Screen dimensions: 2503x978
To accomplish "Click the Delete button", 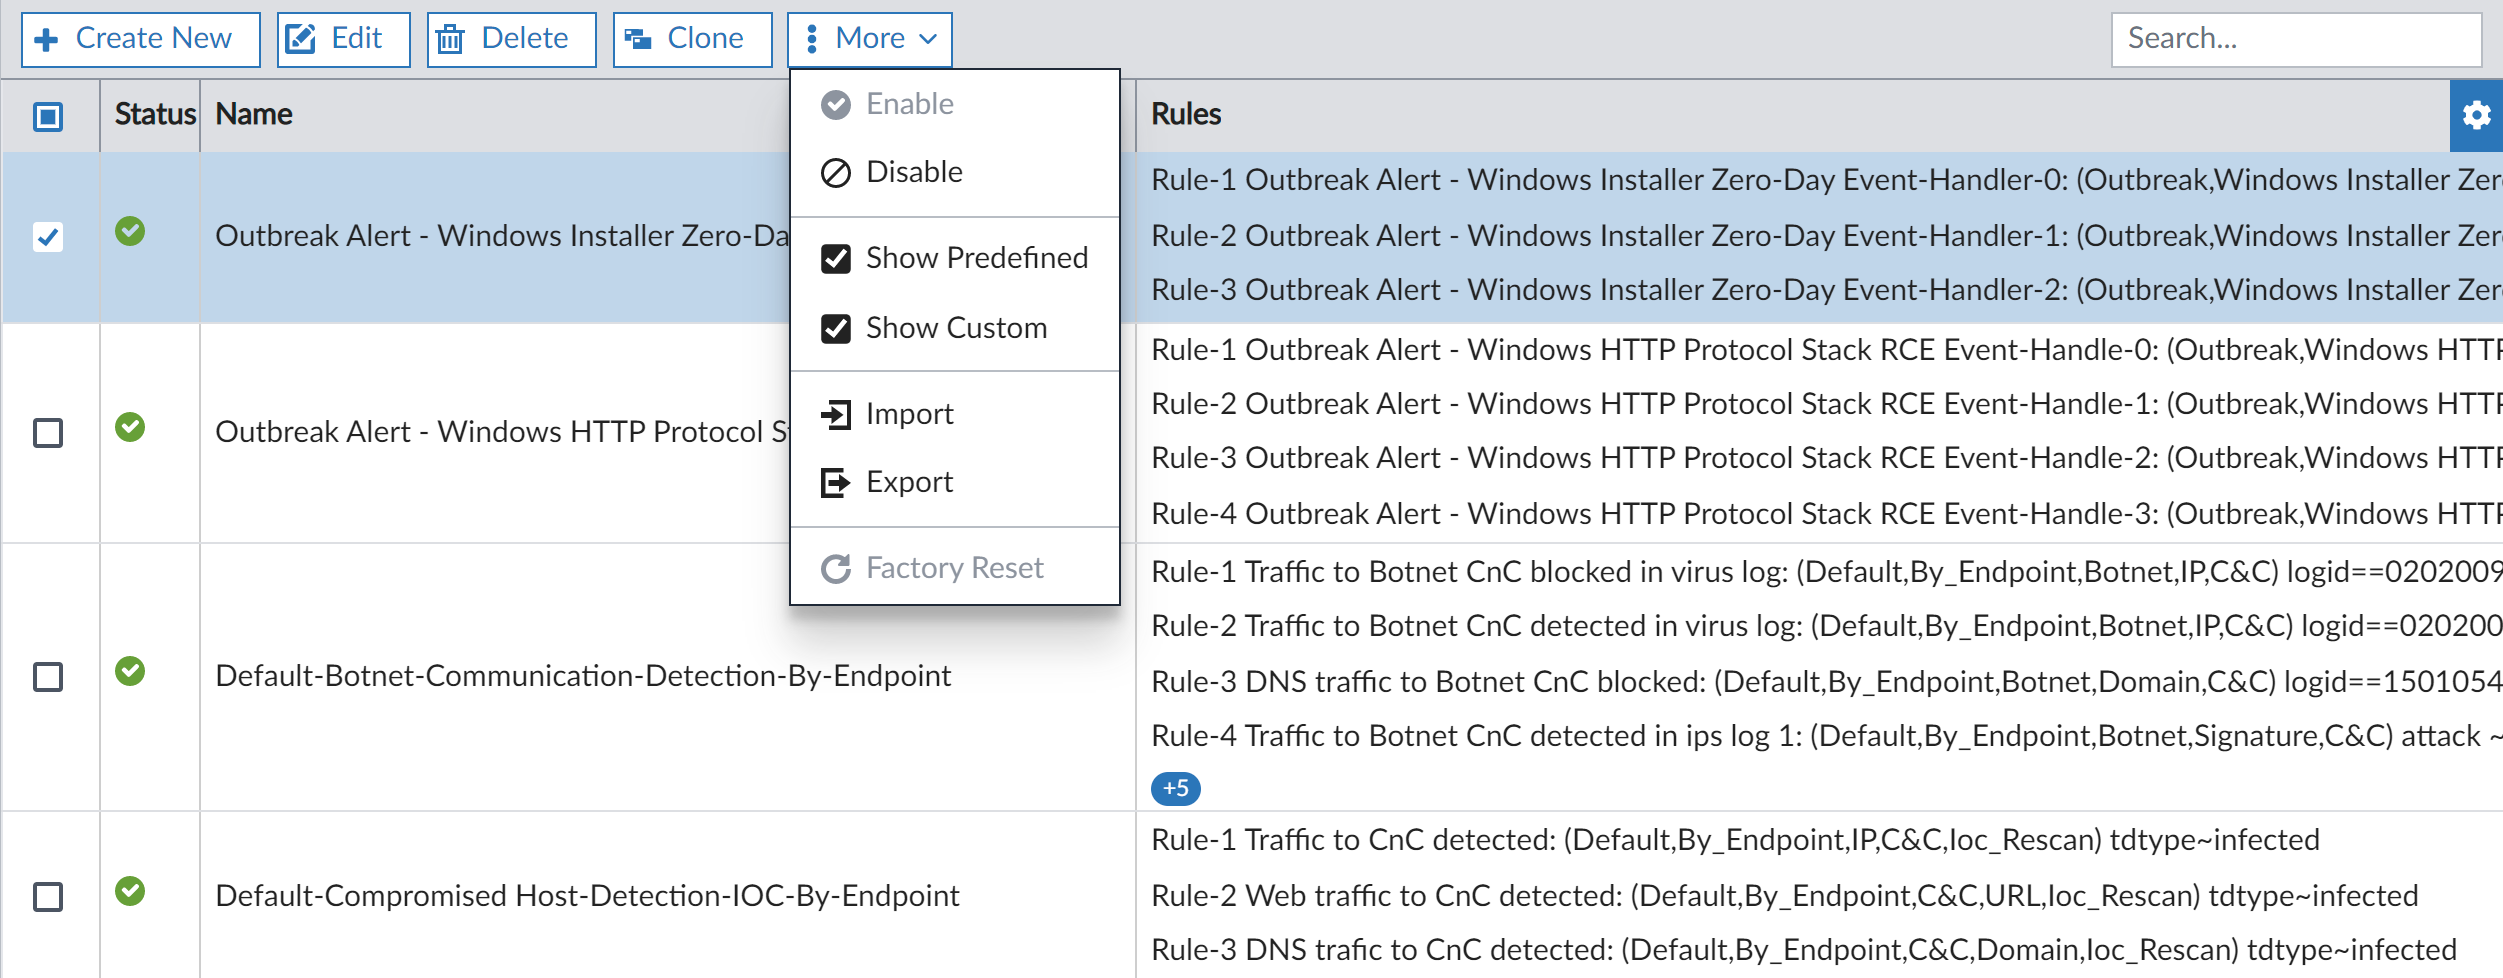I will tap(511, 38).
